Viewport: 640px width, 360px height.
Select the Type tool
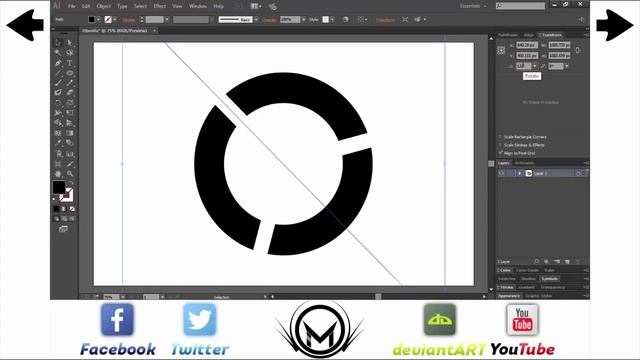tap(70, 63)
